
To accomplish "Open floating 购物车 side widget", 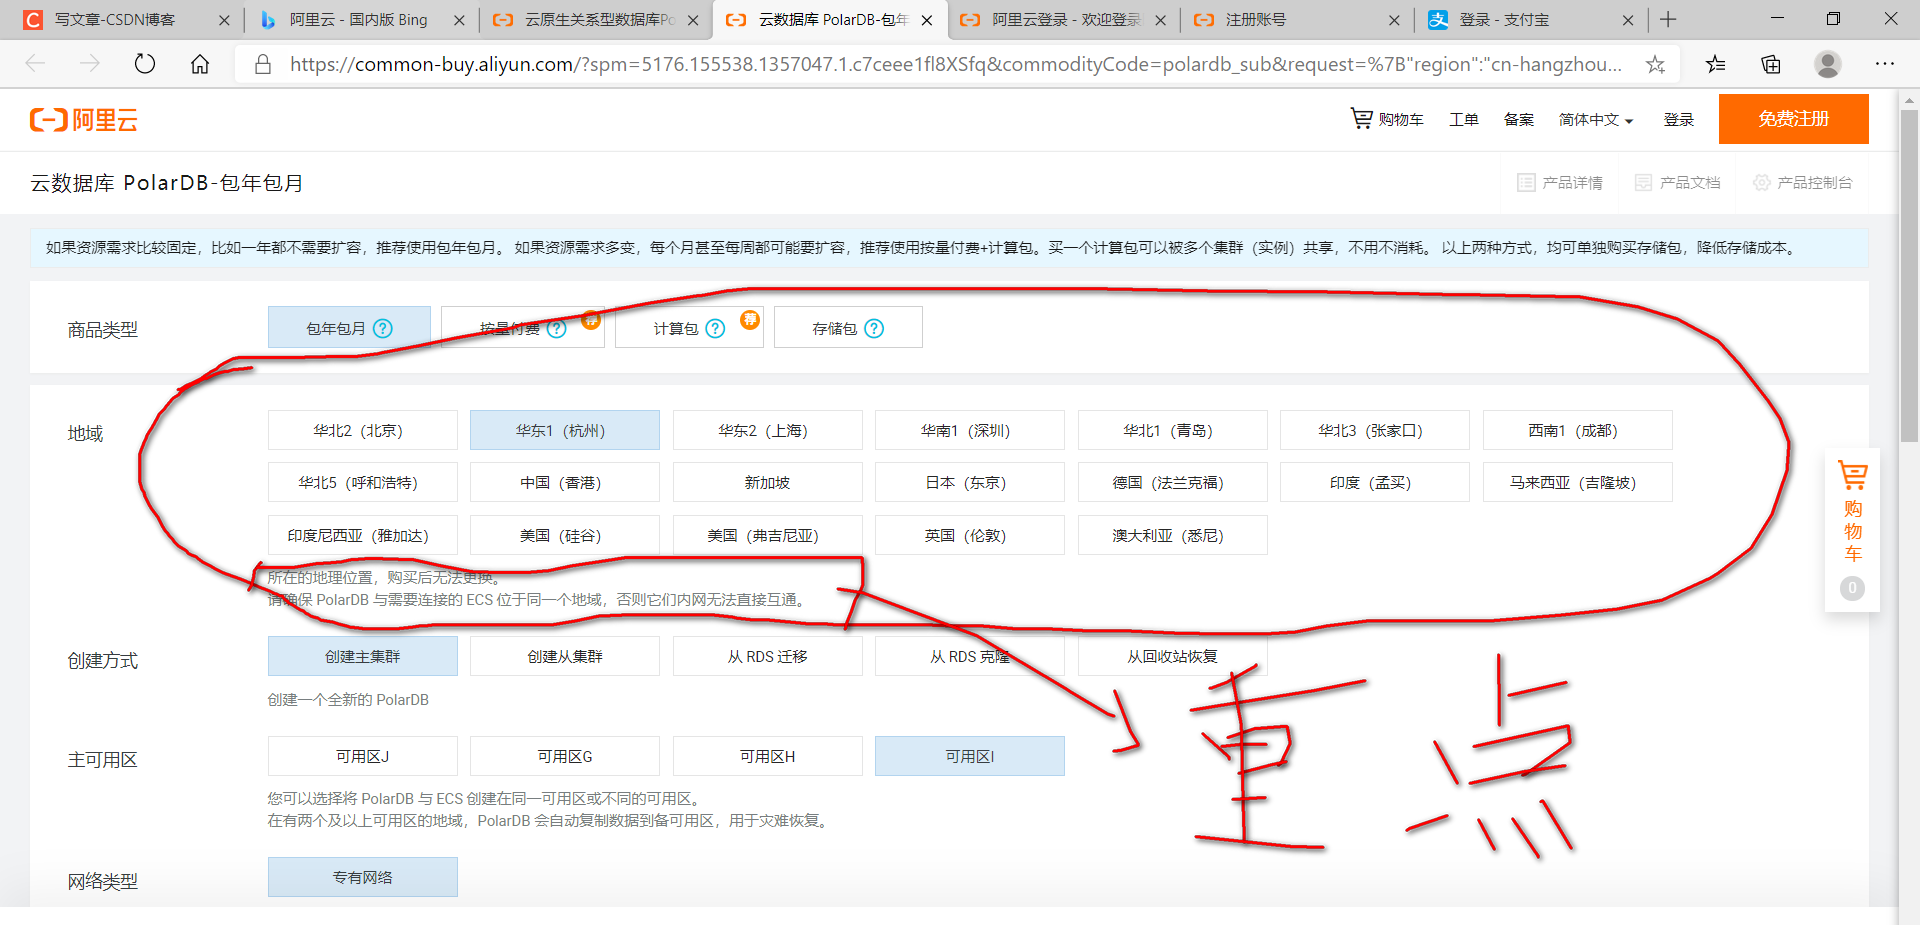I will coord(1852,530).
